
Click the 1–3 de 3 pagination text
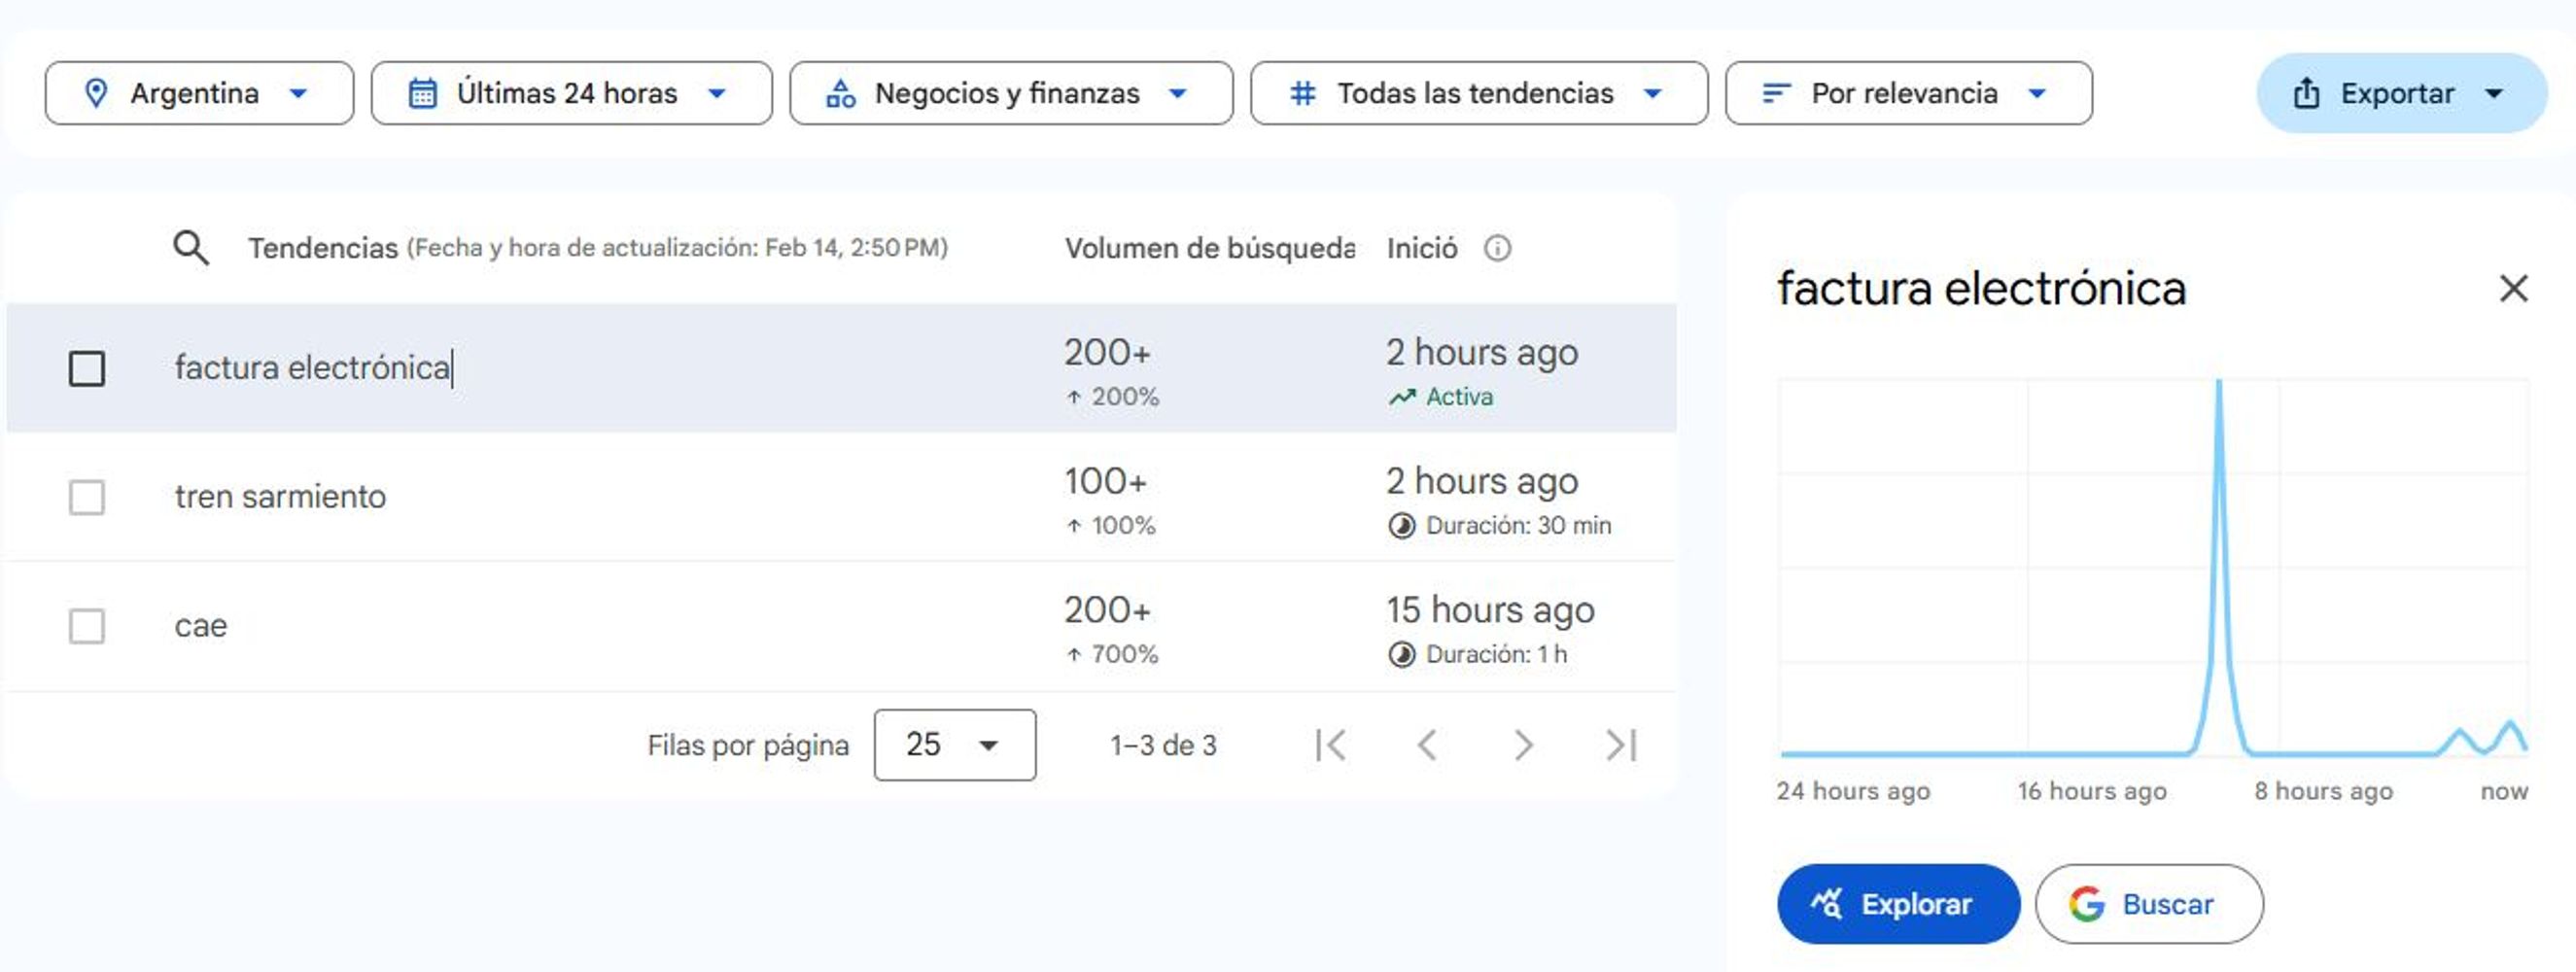[1163, 746]
